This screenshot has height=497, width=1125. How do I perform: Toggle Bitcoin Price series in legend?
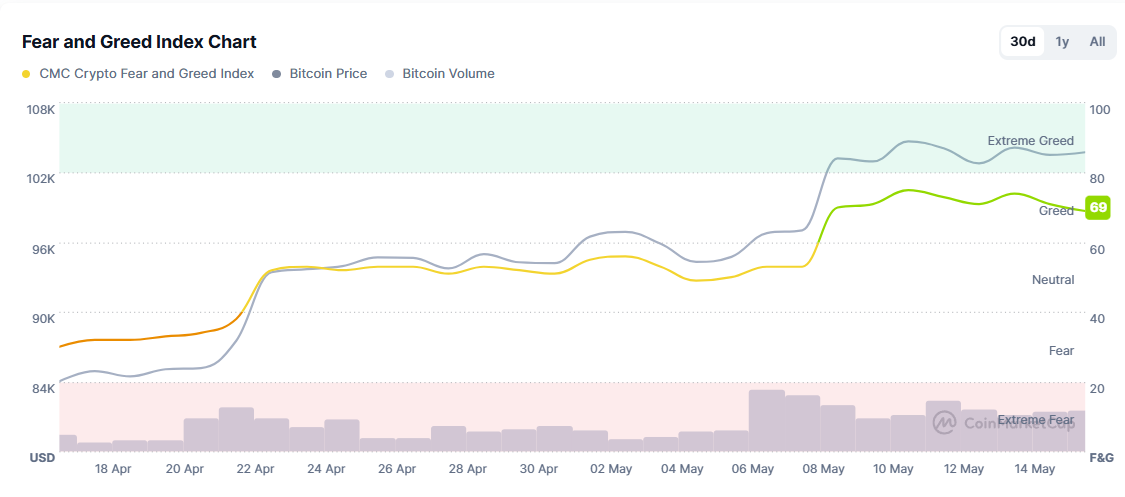(328, 74)
